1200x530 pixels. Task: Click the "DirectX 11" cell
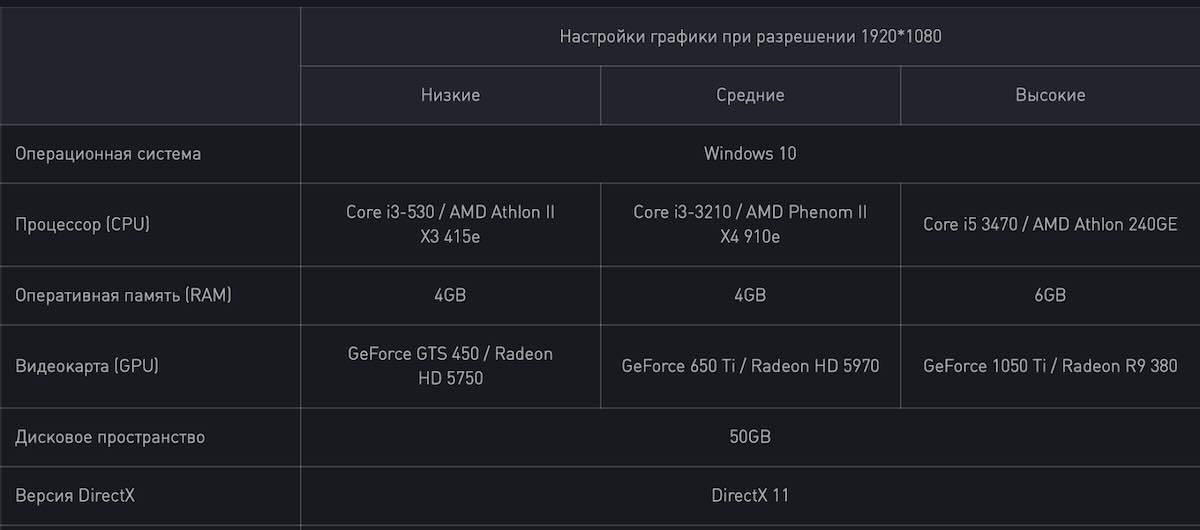(750, 495)
